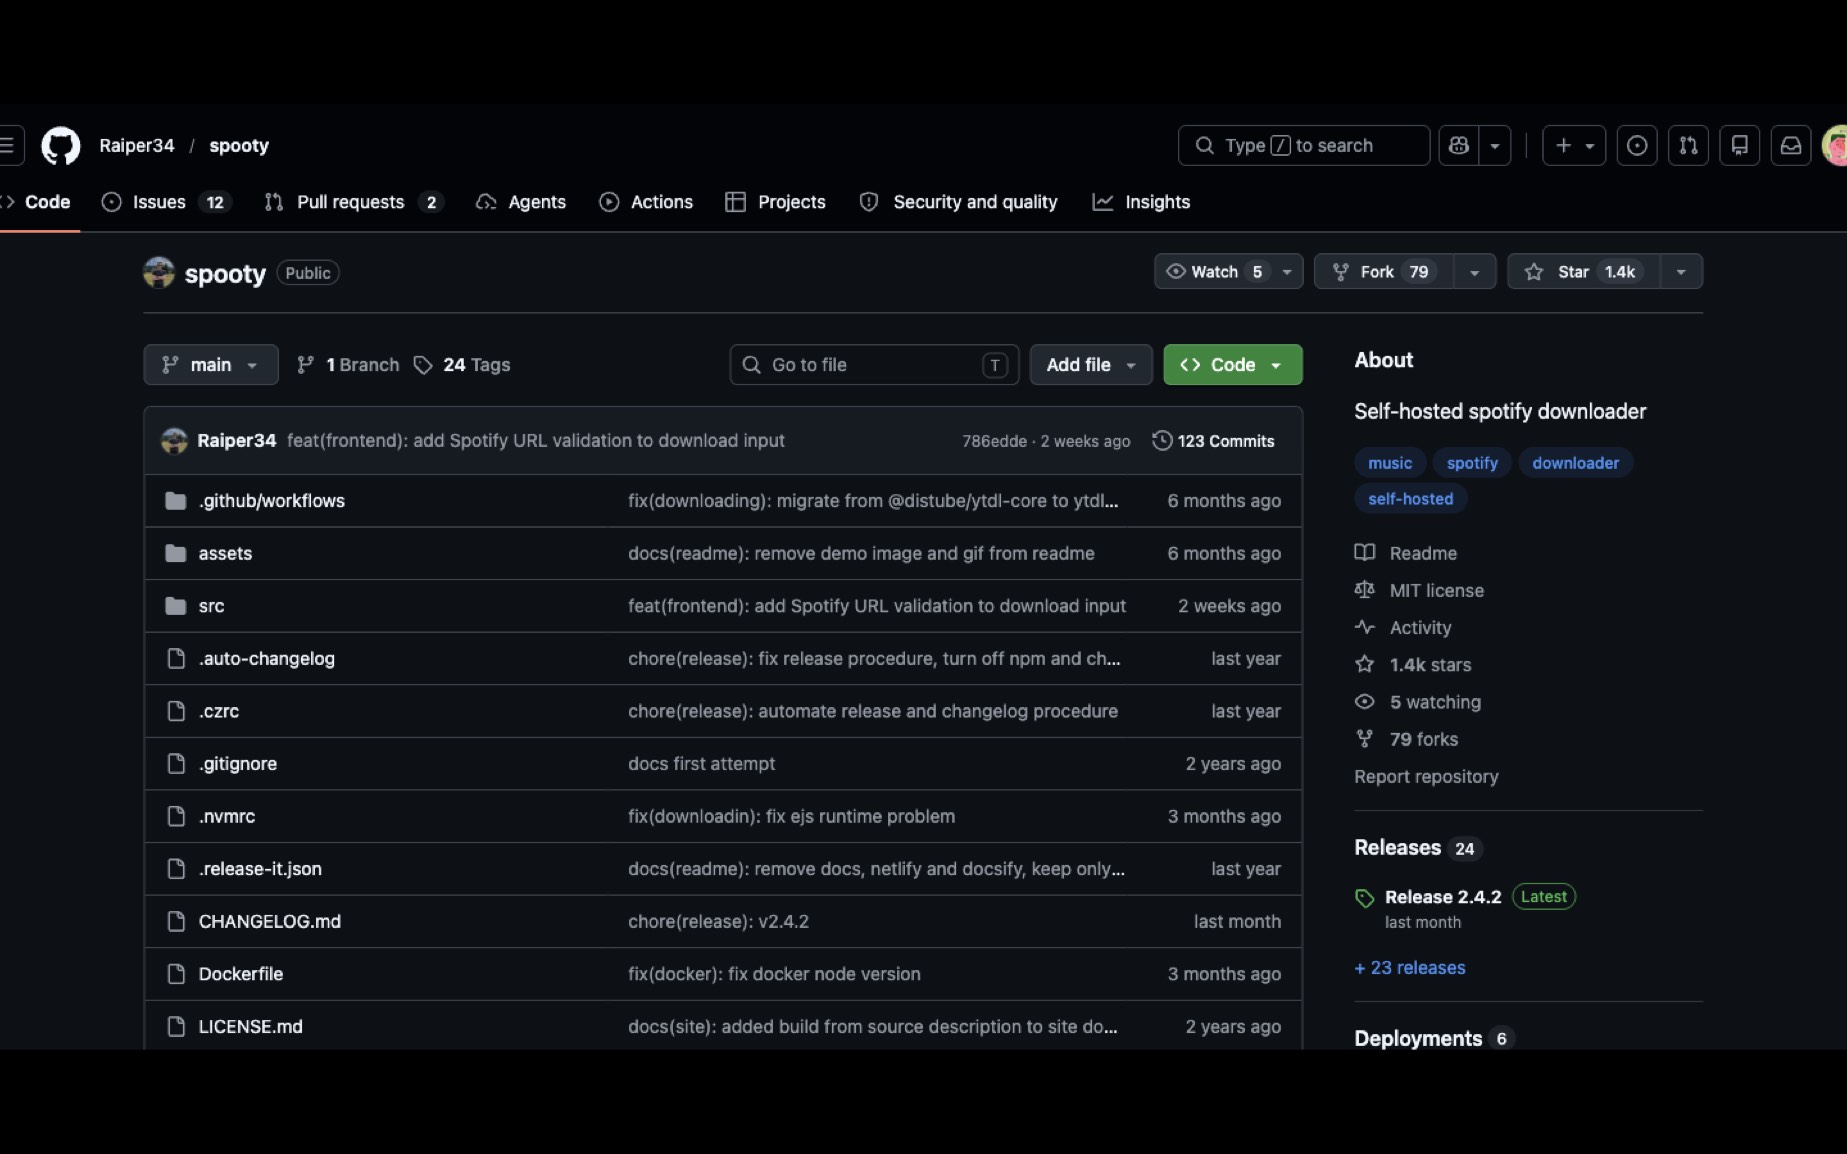Open the issues icon in top header
The width and height of the screenshot is (1847, 1154).
(1637, 146)
